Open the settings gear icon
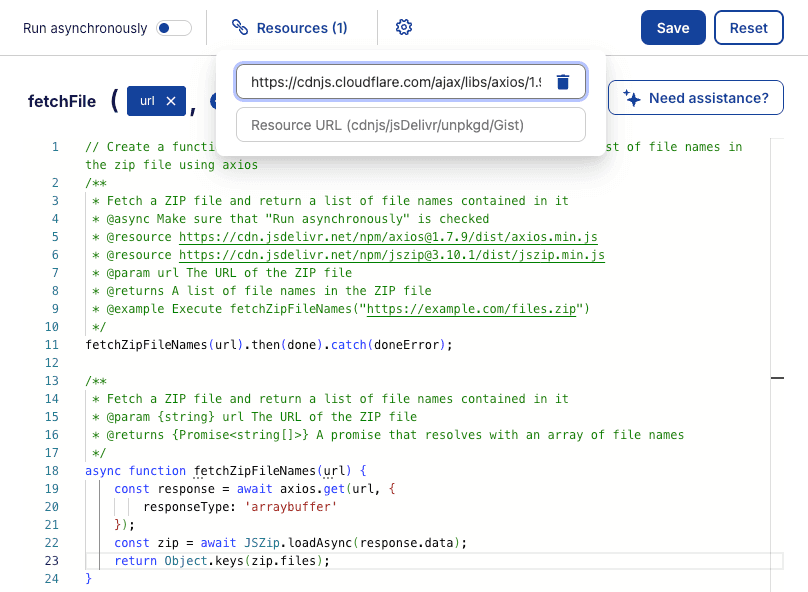The width and height of the screenshot is (808, 592). [404, 28]
